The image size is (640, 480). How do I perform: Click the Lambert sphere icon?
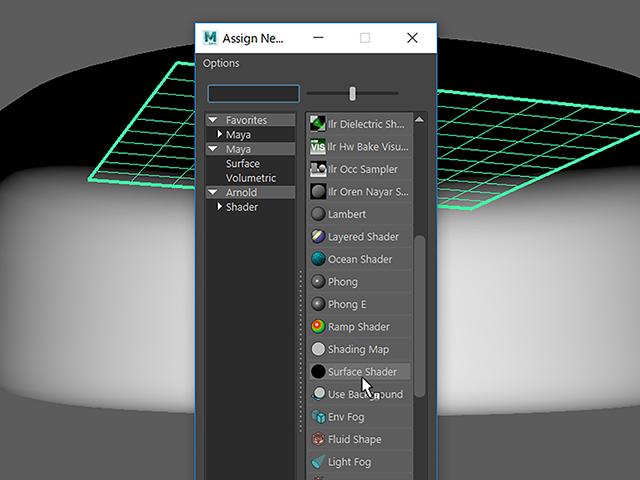[x=318, y=214]
